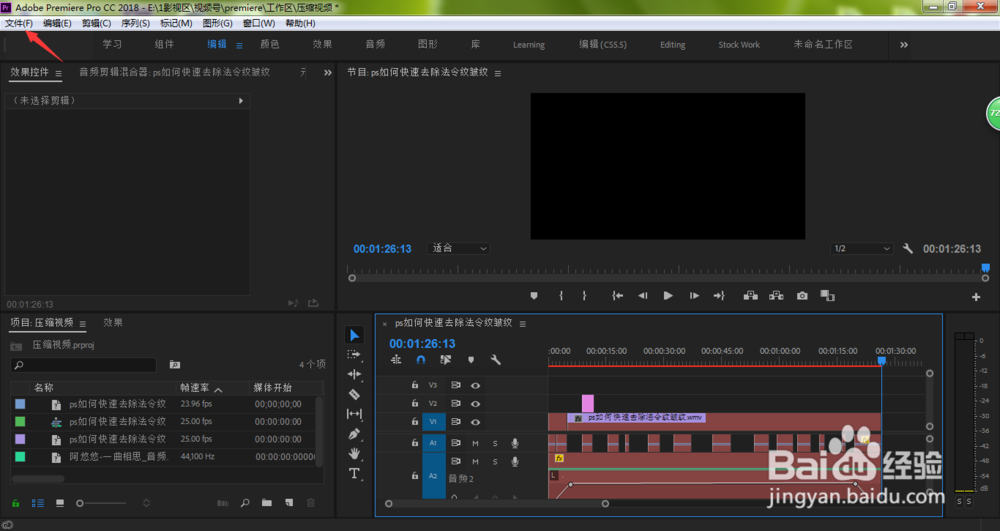Open timeline display settings wrench
This screenshot has height=531, width=1000.
(x=496, y=360)
